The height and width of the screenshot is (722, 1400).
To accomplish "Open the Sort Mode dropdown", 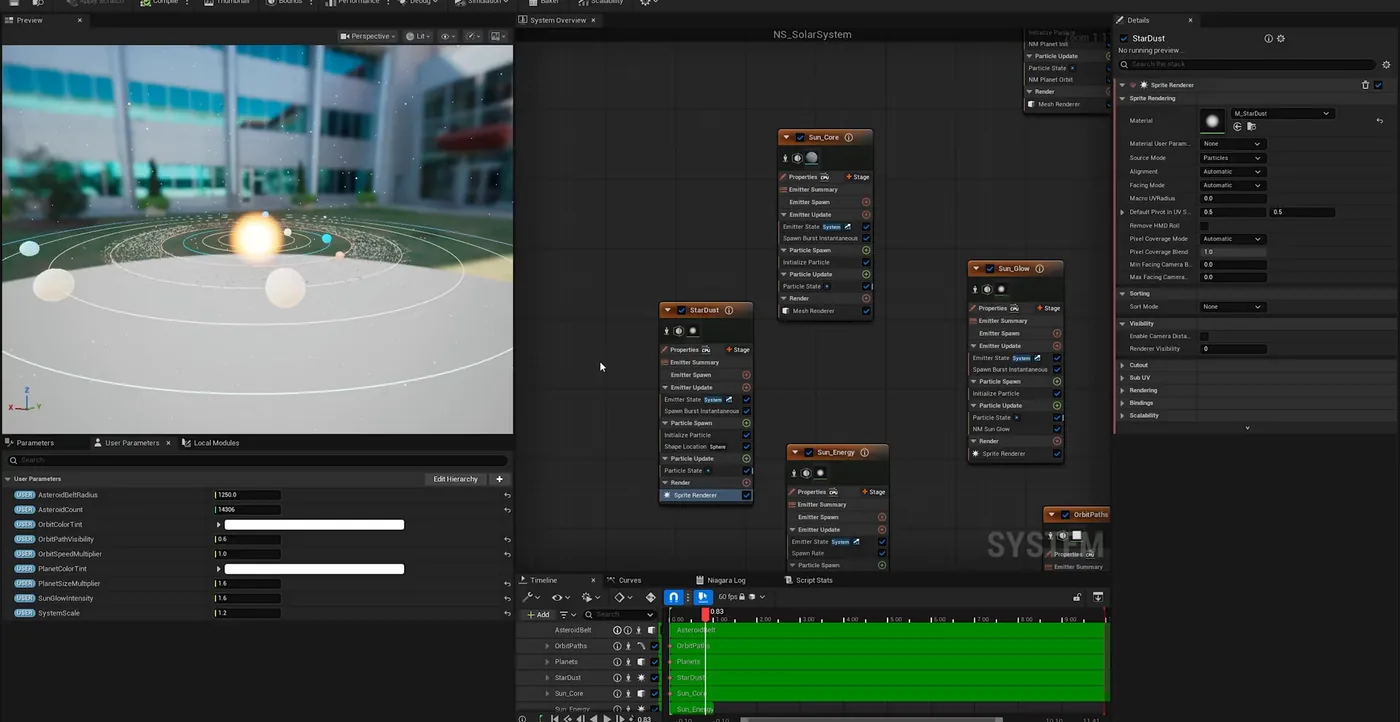I will coord(1232,307).
